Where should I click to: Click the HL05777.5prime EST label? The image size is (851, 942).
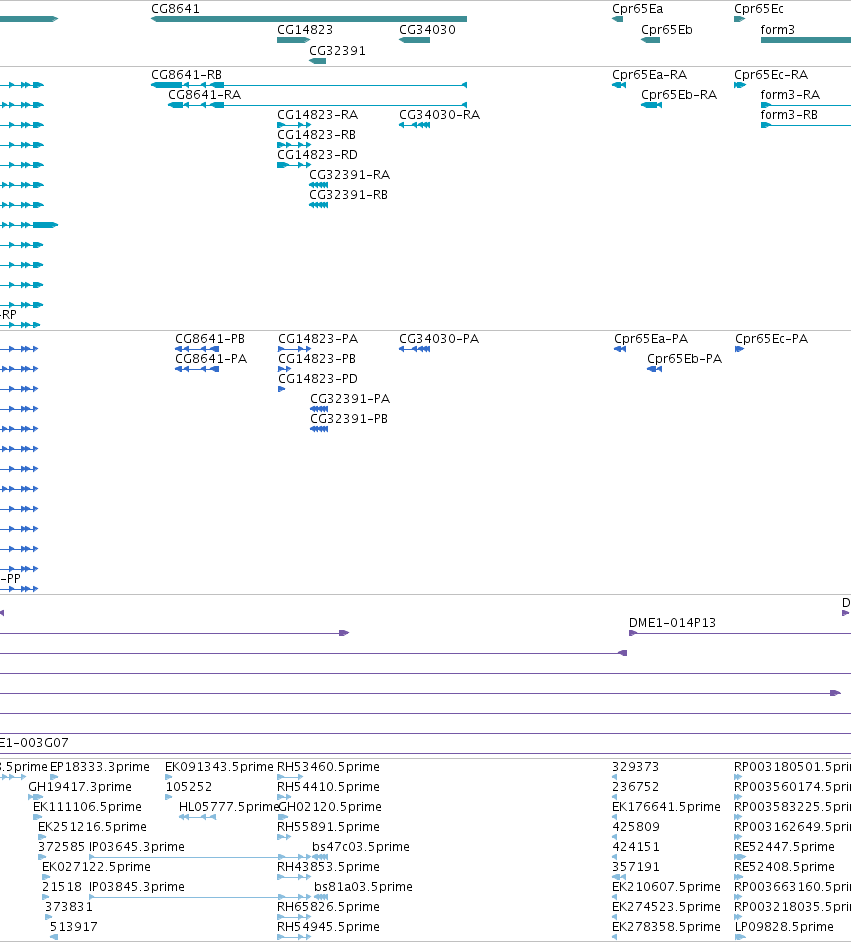click(229, 807)
